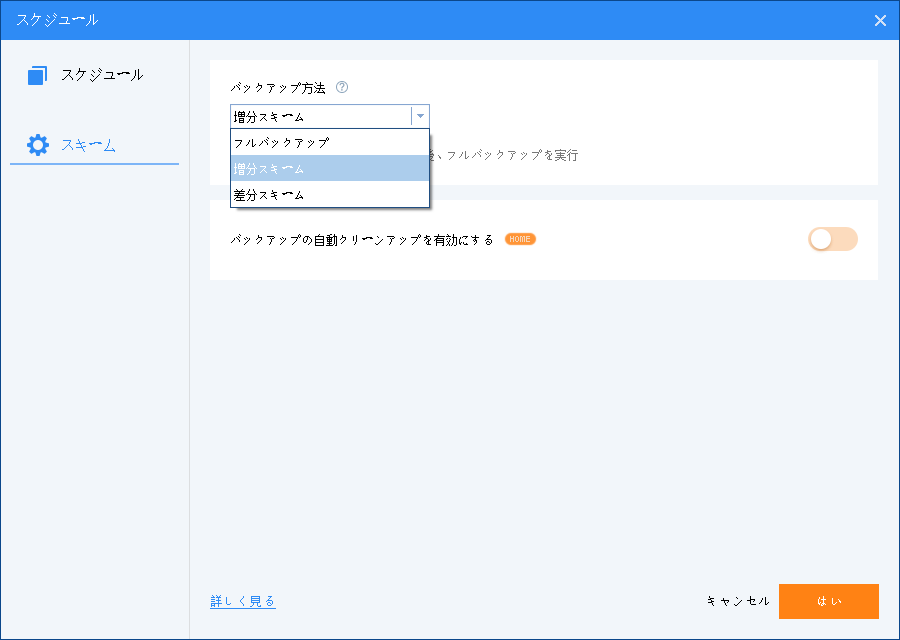
Task: Click the フルバックアップを実行 description text
Action: (512, 156)
